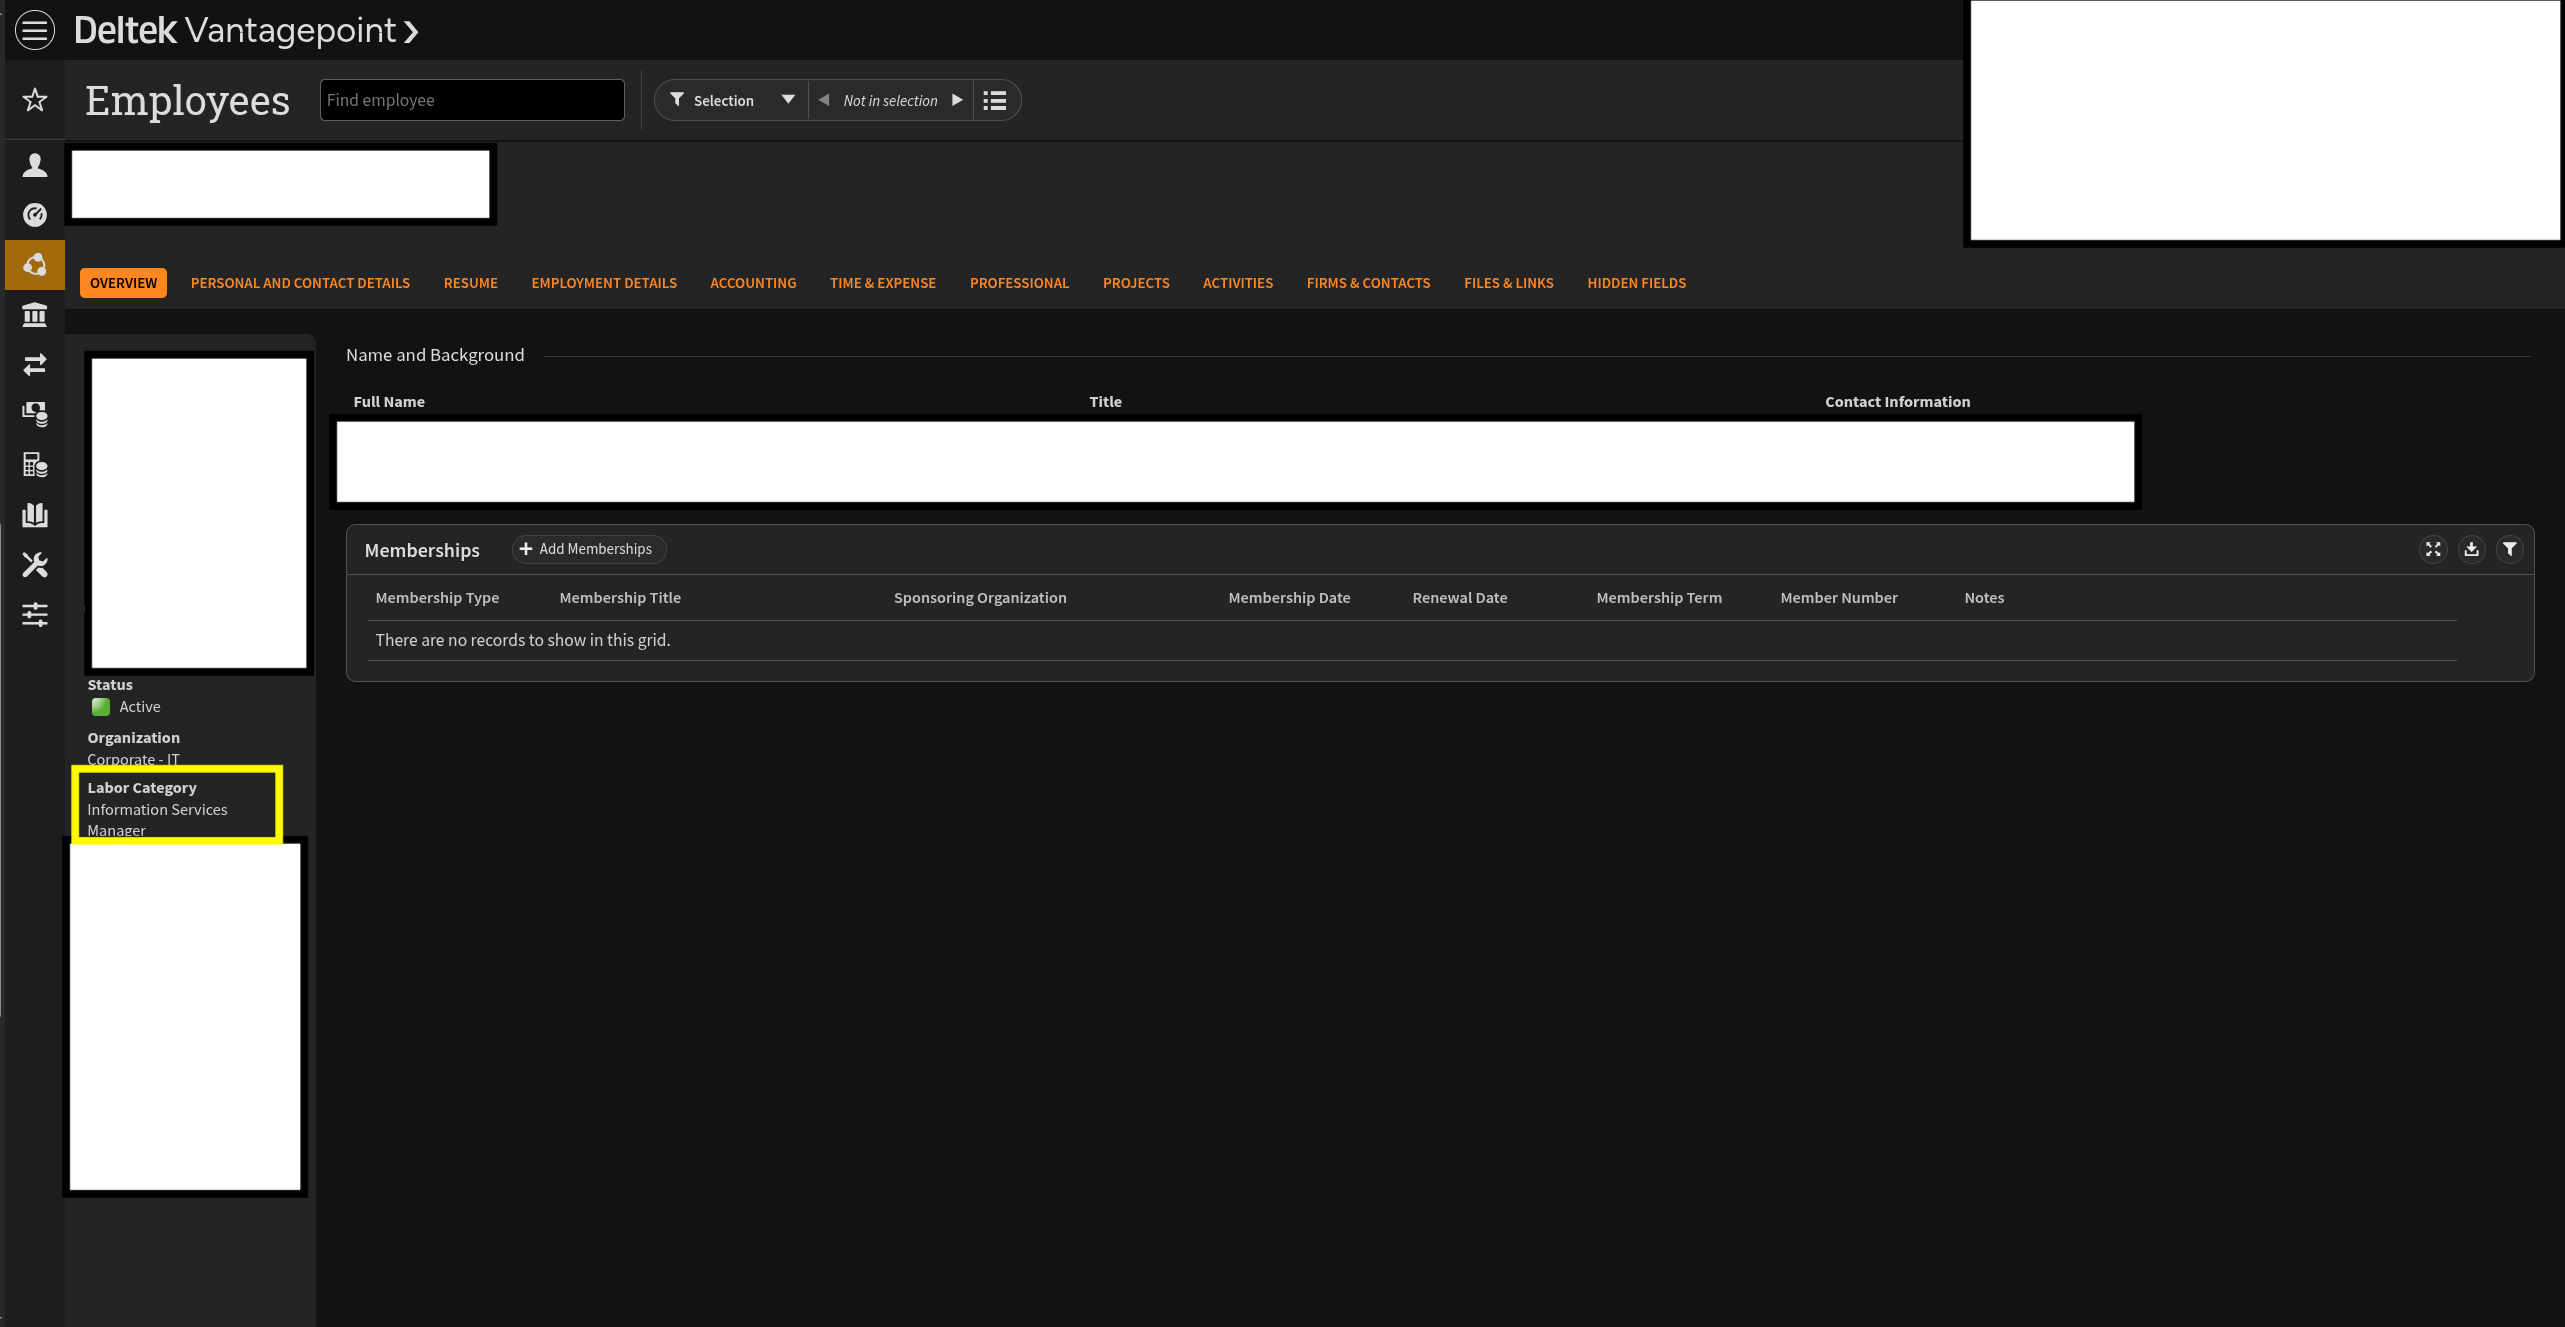Maximize the Memberships grid

pos(2433,549)
